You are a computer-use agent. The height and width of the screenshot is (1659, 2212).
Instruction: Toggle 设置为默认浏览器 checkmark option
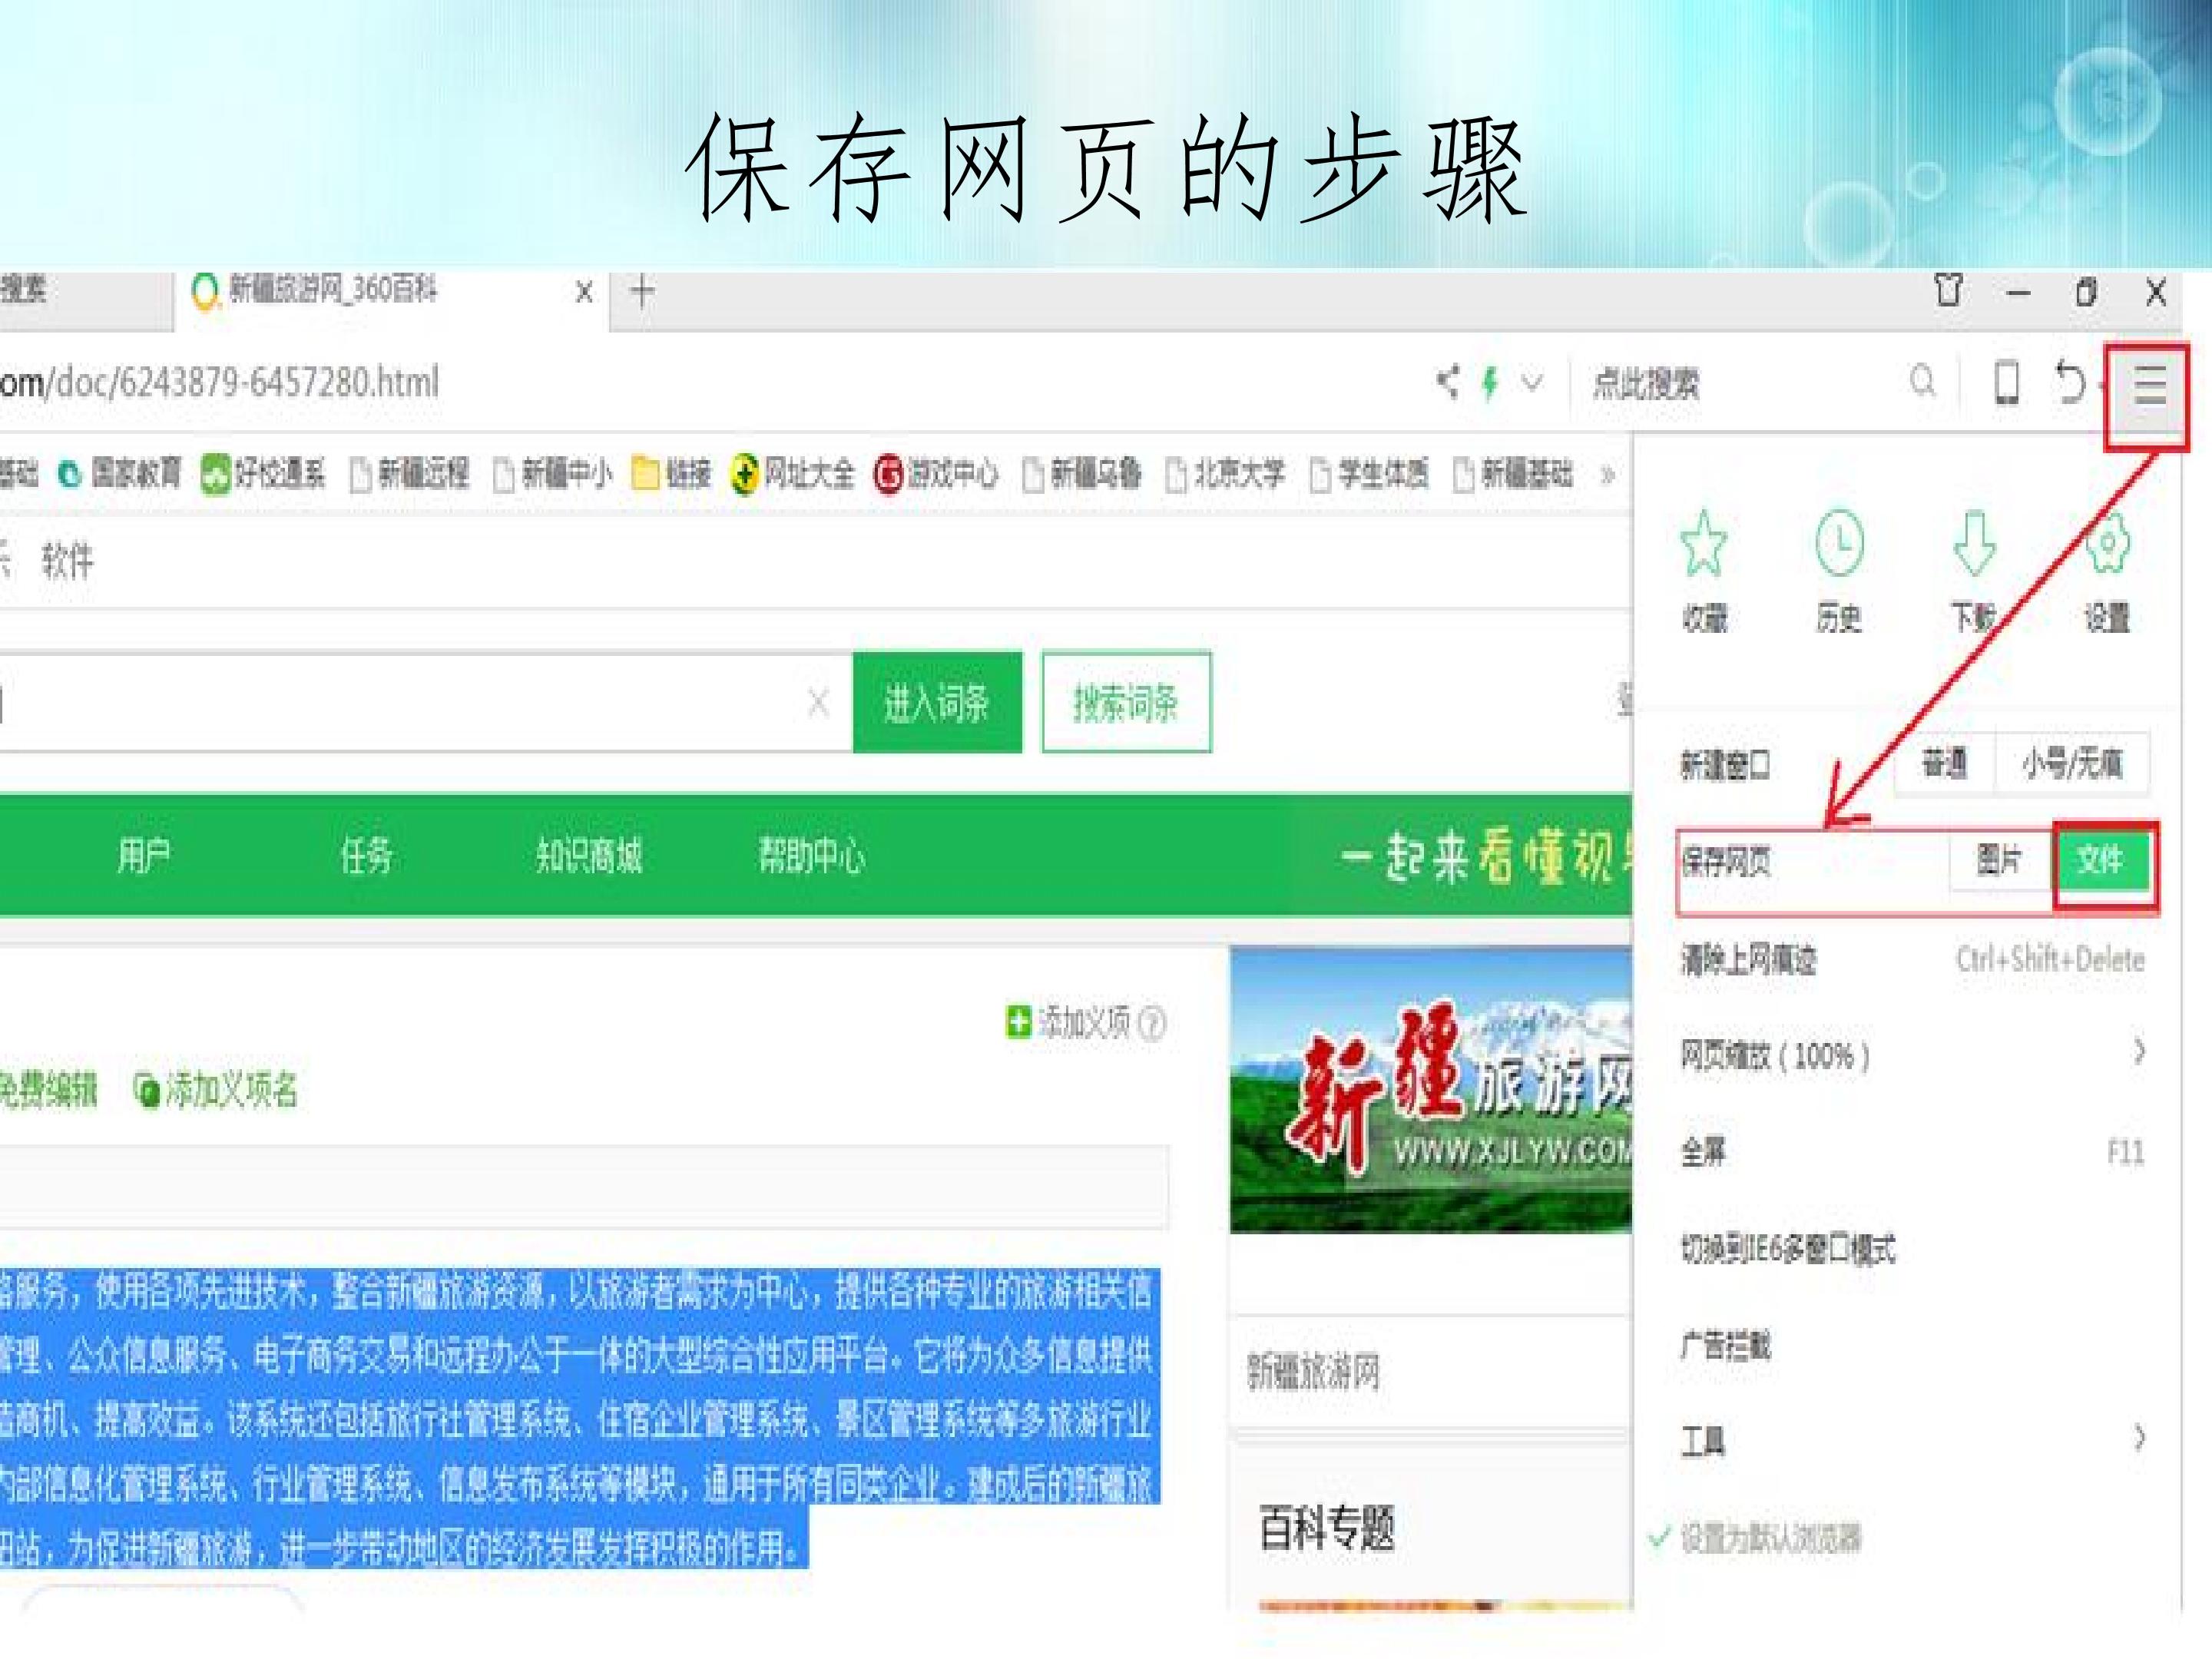(x=1755, y=1538)
